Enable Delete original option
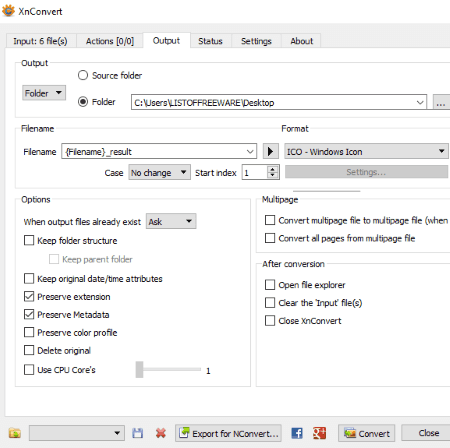450x448 pixels. click(29, 350)
